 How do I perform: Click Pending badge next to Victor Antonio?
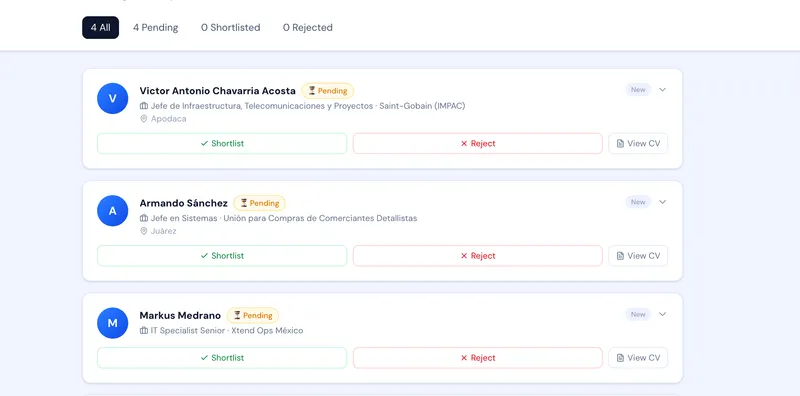328,91
